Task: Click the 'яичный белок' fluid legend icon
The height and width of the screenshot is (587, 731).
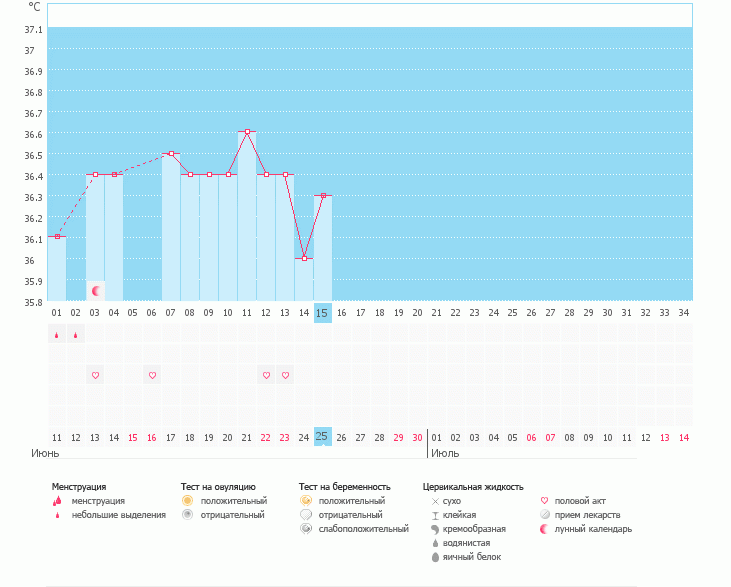Action: (x=435, y=557)
